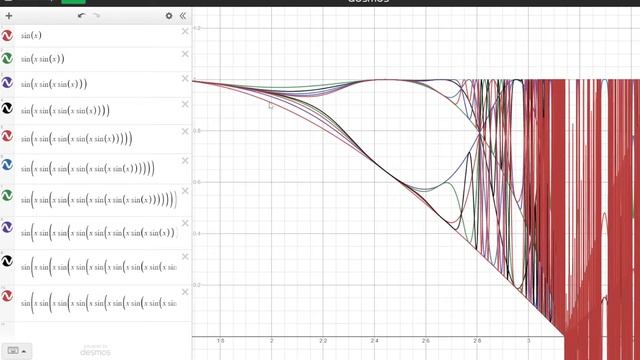This screenshot has width=640, height=360.
Task: Edit the eighth expression formula
Action: 98,233
